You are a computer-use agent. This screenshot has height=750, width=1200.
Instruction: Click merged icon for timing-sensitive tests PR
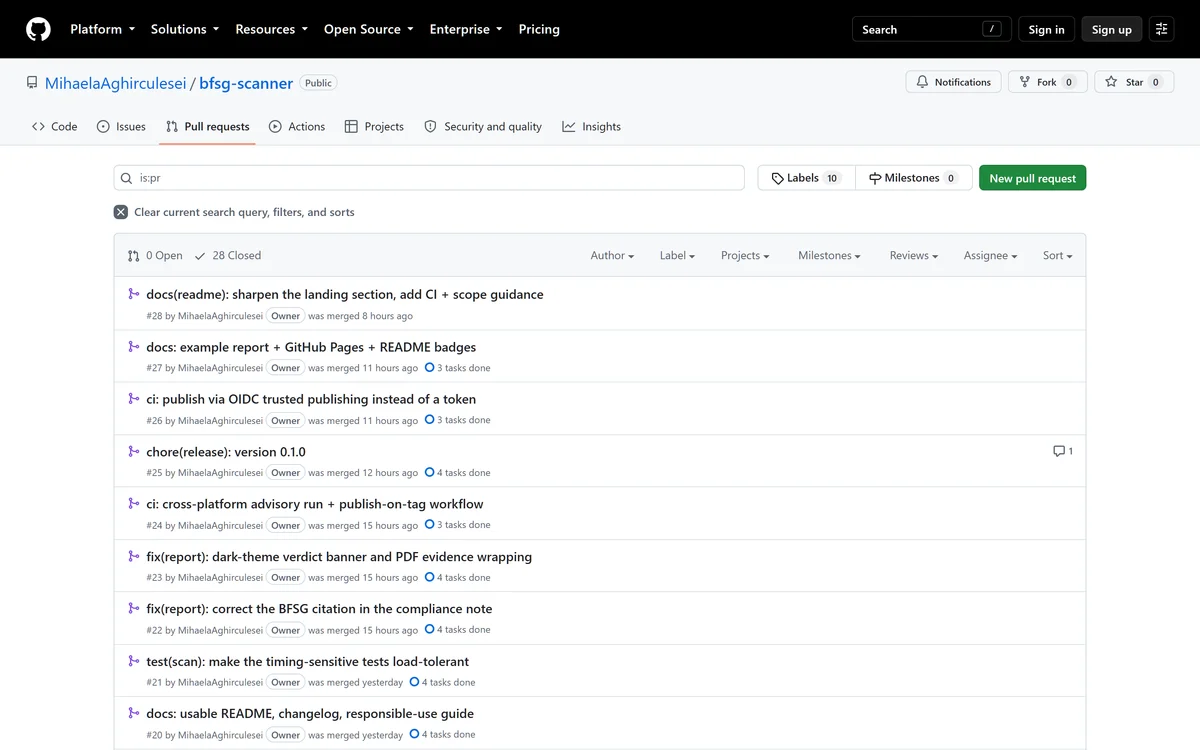point(134,661)
